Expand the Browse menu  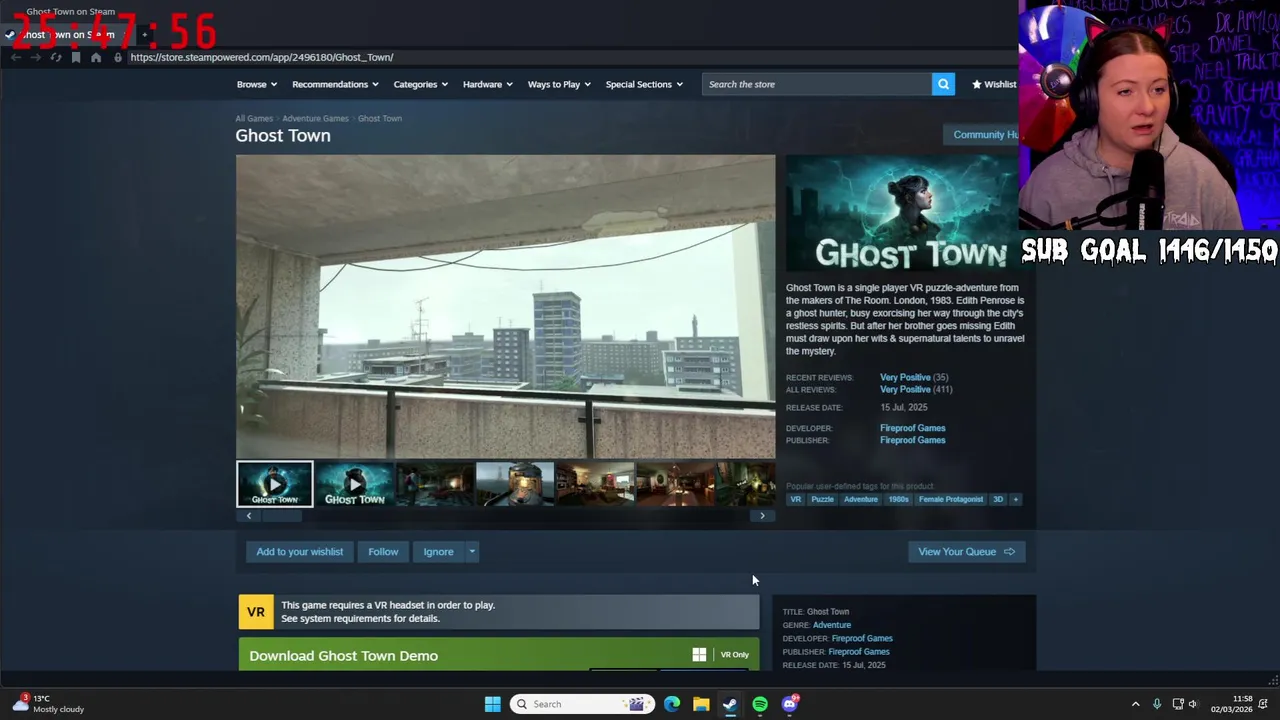click(x=257, y=84)
